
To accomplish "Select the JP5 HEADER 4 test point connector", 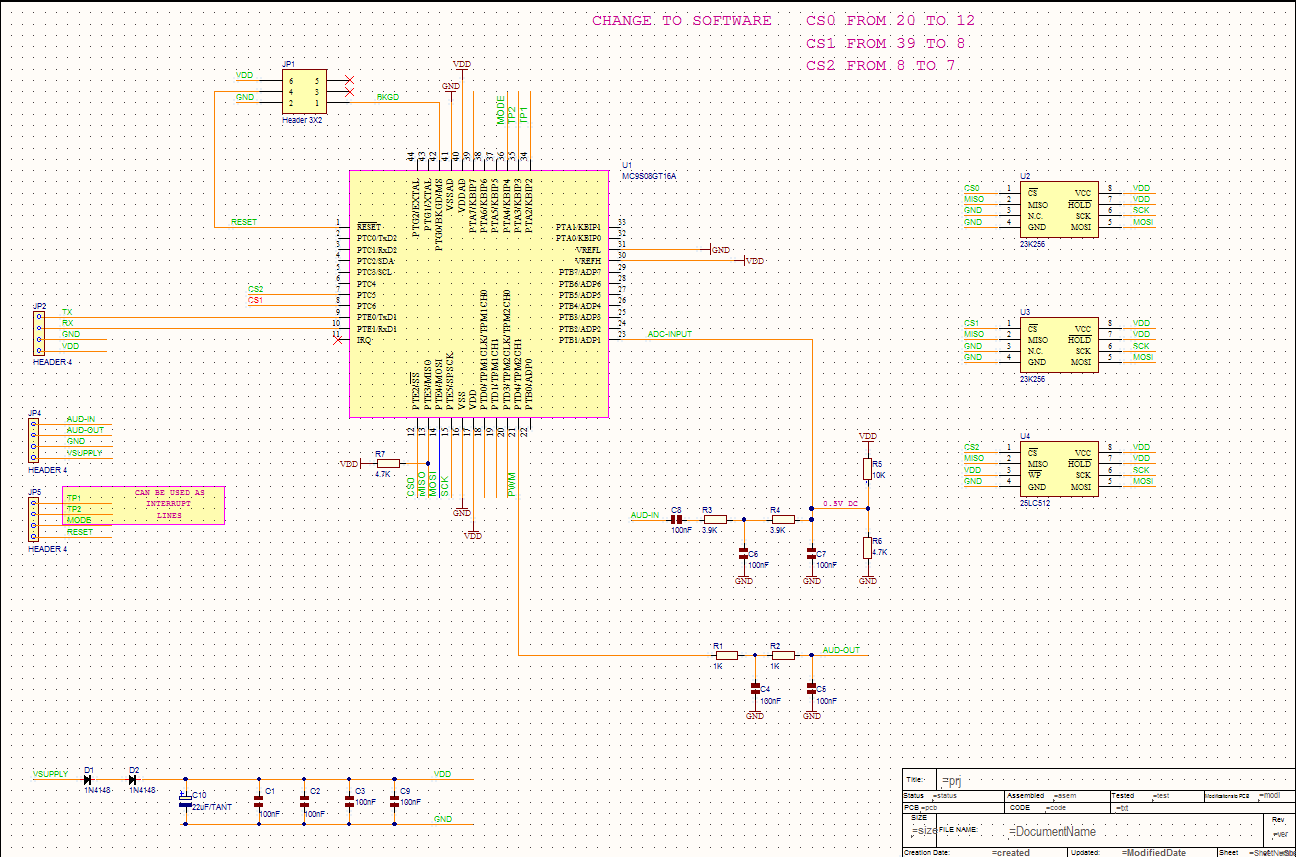I will (x=34, y=520).
